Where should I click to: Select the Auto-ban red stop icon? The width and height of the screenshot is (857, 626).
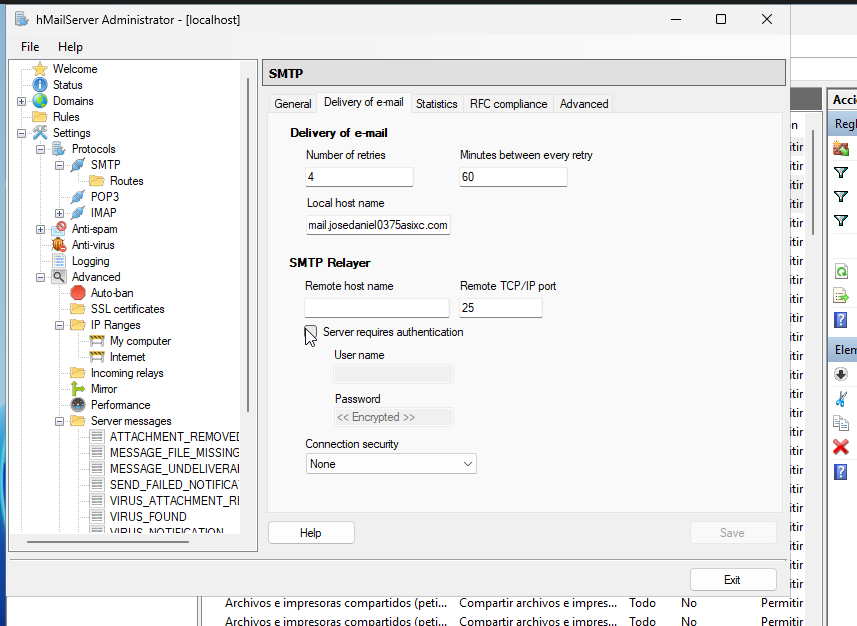[x=78, y=293]
